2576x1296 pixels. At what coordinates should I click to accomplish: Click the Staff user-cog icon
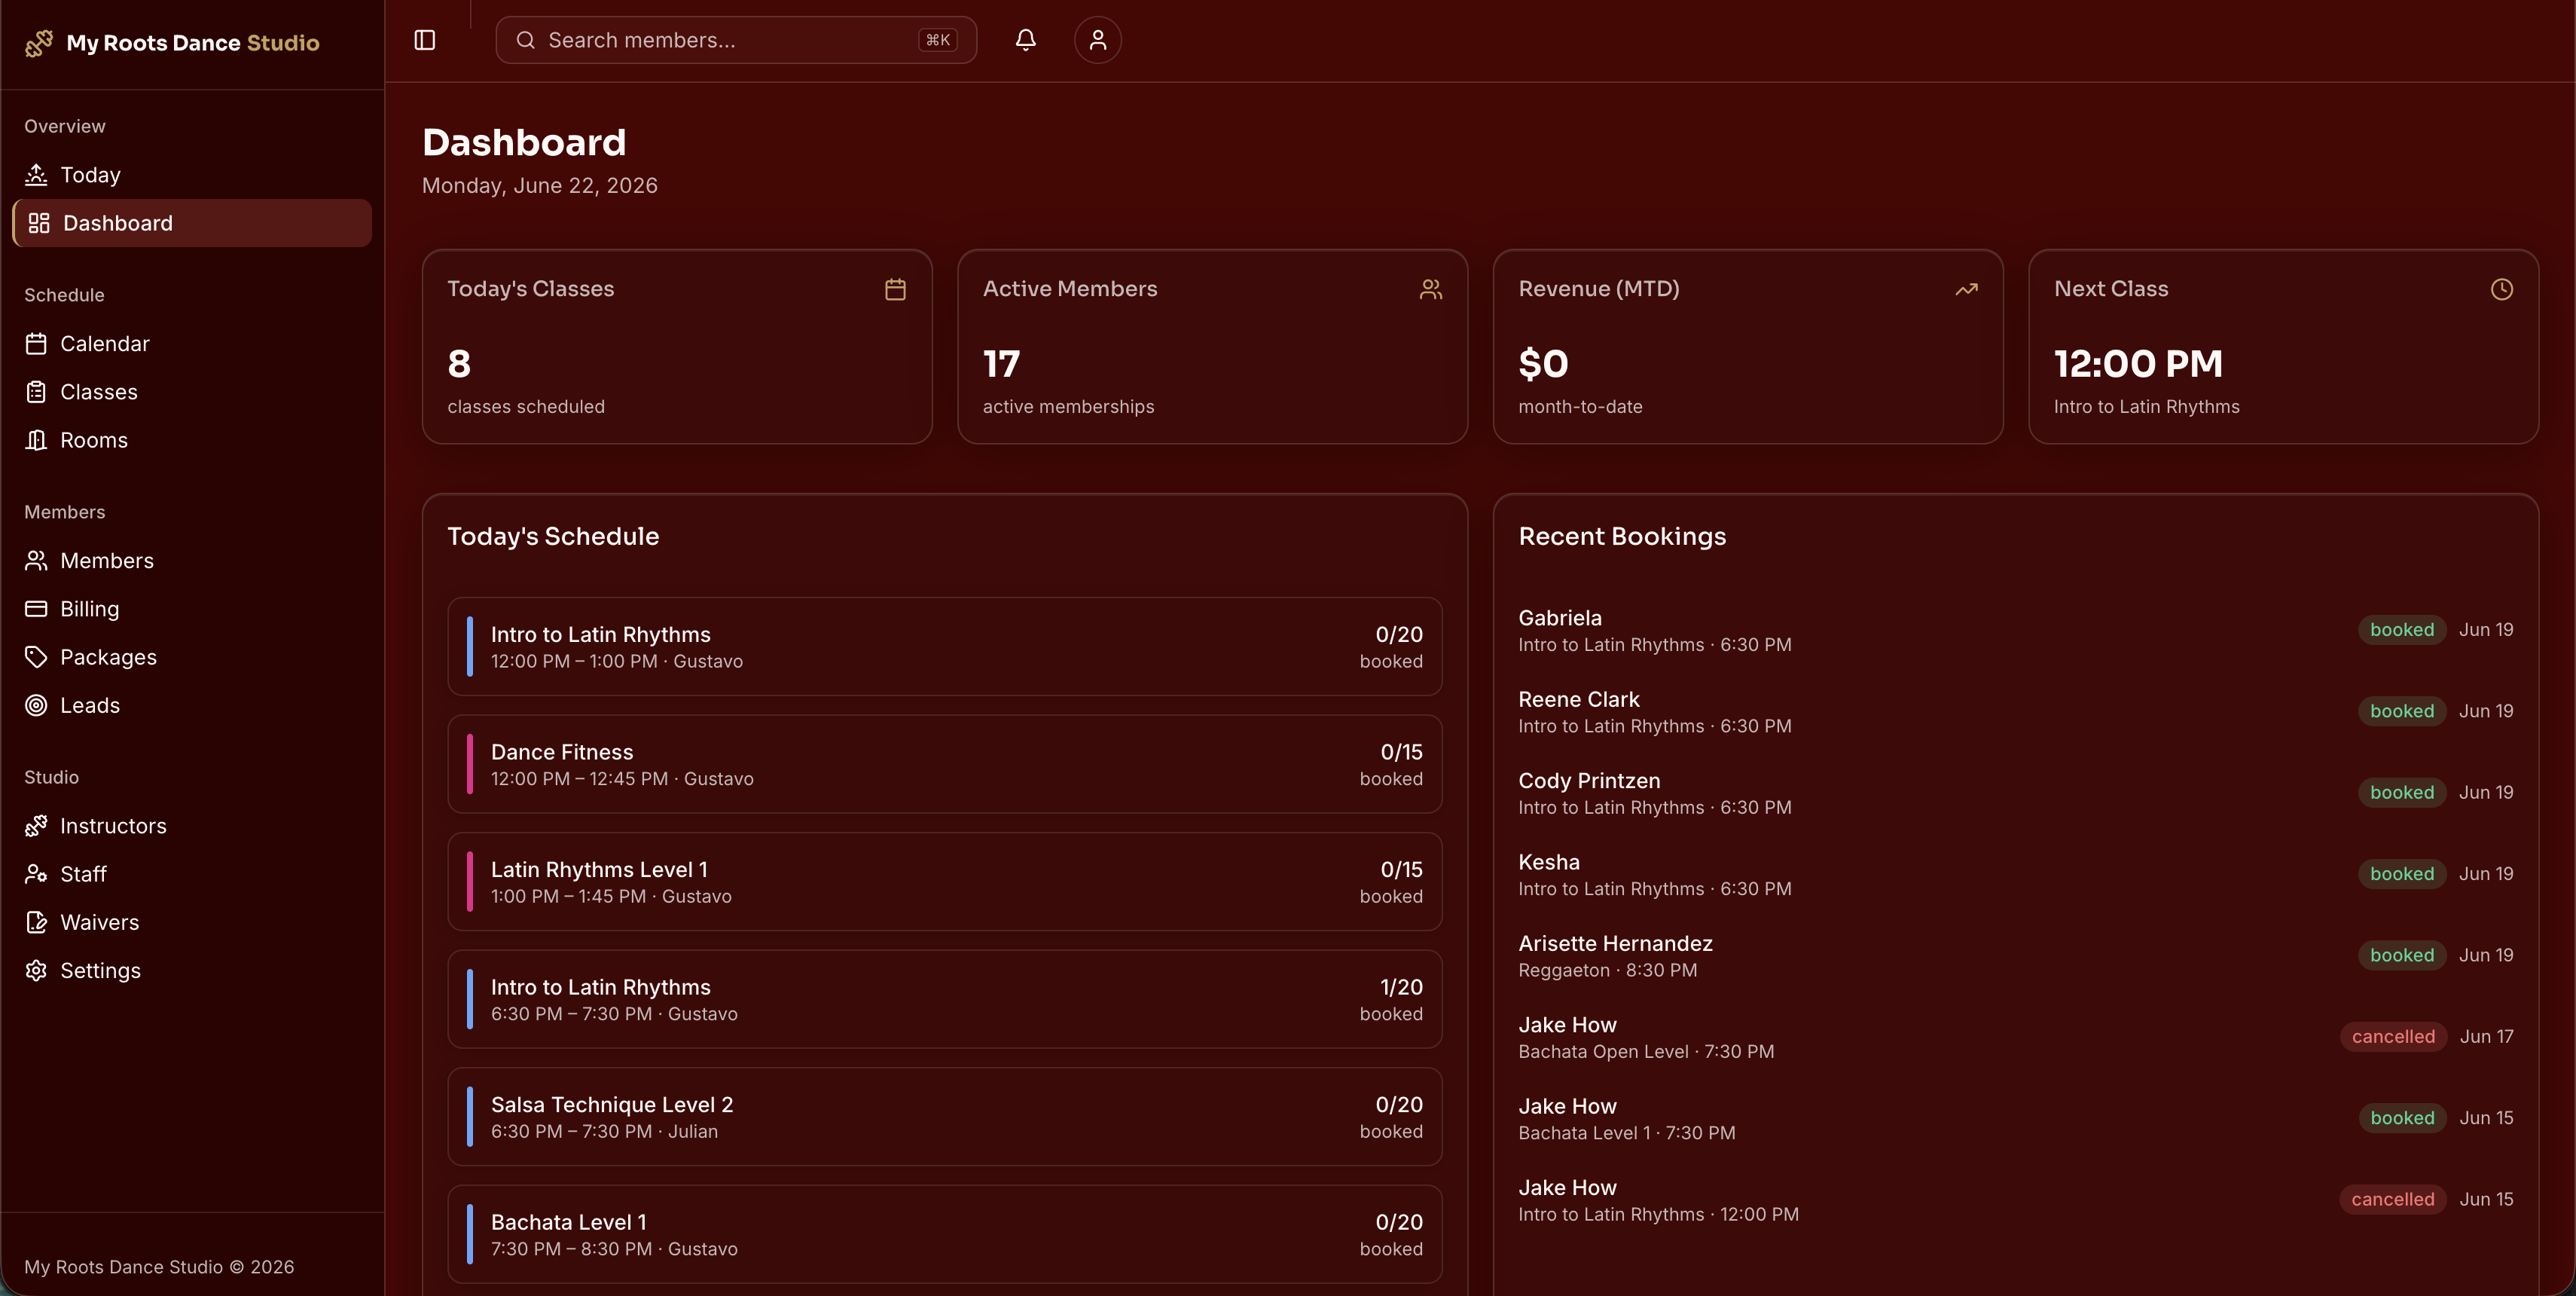(x=36, y=874)
